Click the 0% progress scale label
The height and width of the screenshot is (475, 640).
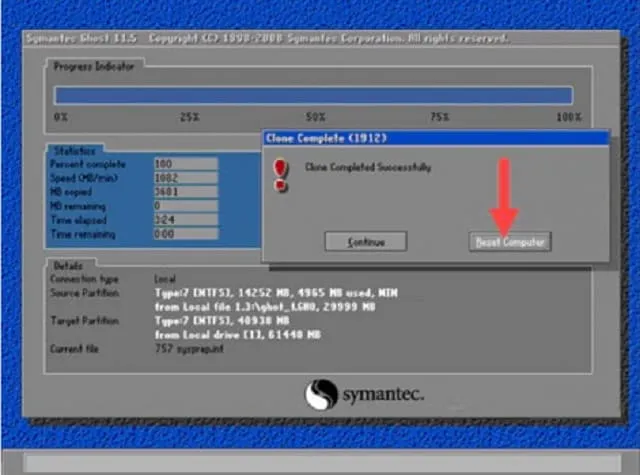[61, 118]
